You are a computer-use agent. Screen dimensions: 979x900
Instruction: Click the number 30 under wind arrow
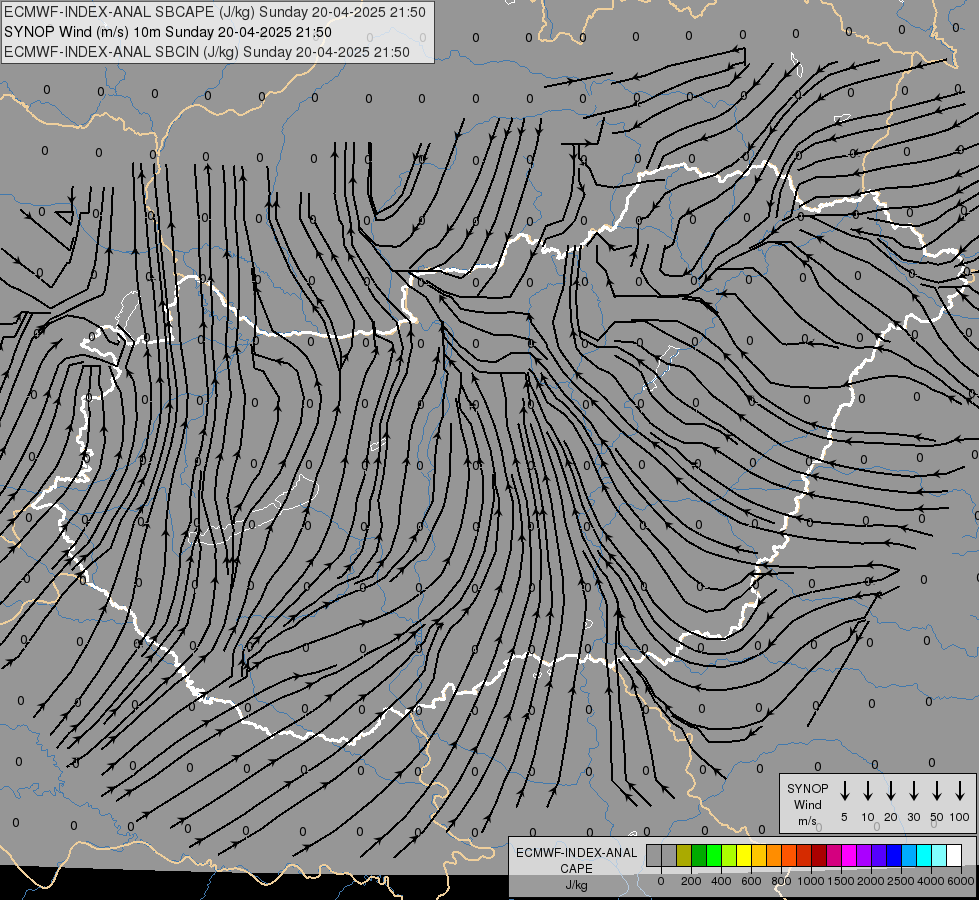coord(913,817)
